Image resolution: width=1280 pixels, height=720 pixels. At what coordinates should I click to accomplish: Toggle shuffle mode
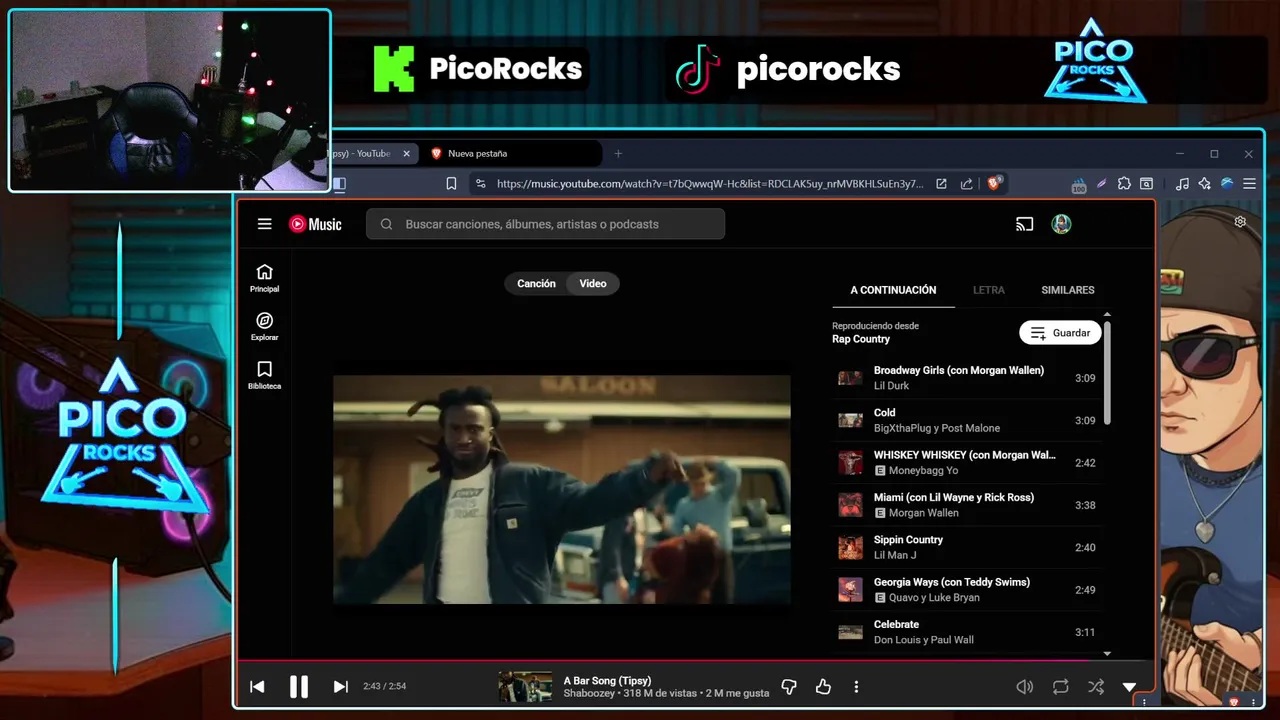point(1095,686)
